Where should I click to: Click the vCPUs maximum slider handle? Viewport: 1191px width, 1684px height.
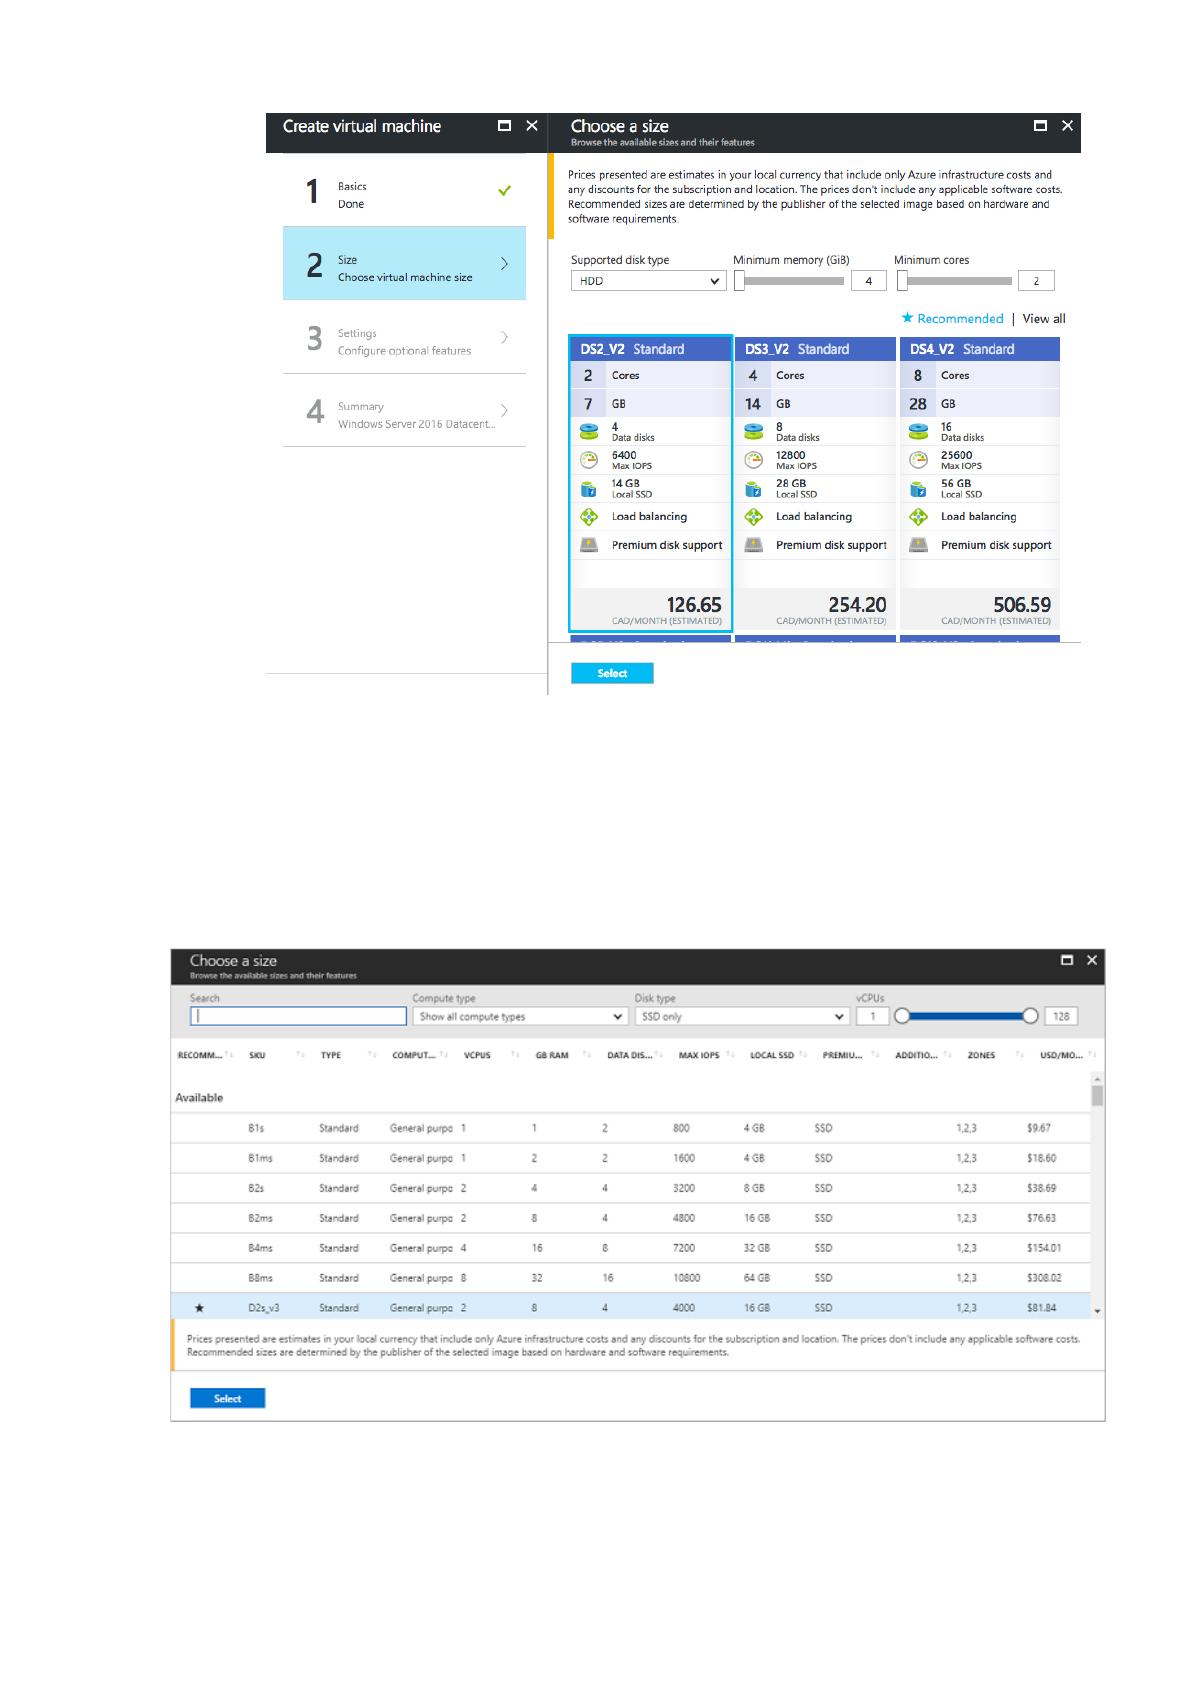click(1030, 1016)
